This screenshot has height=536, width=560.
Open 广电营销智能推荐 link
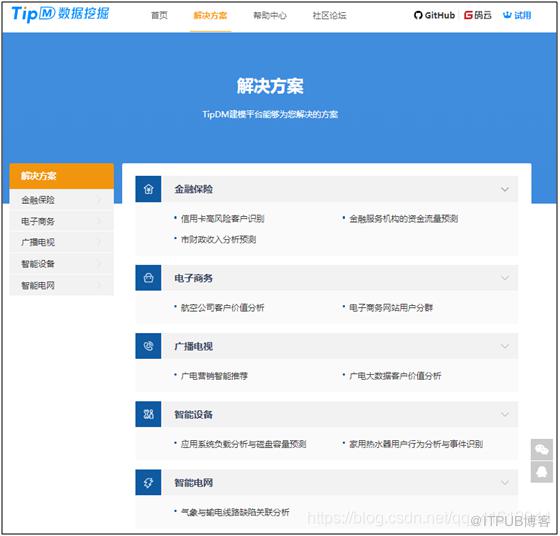[x=214, y=376]
